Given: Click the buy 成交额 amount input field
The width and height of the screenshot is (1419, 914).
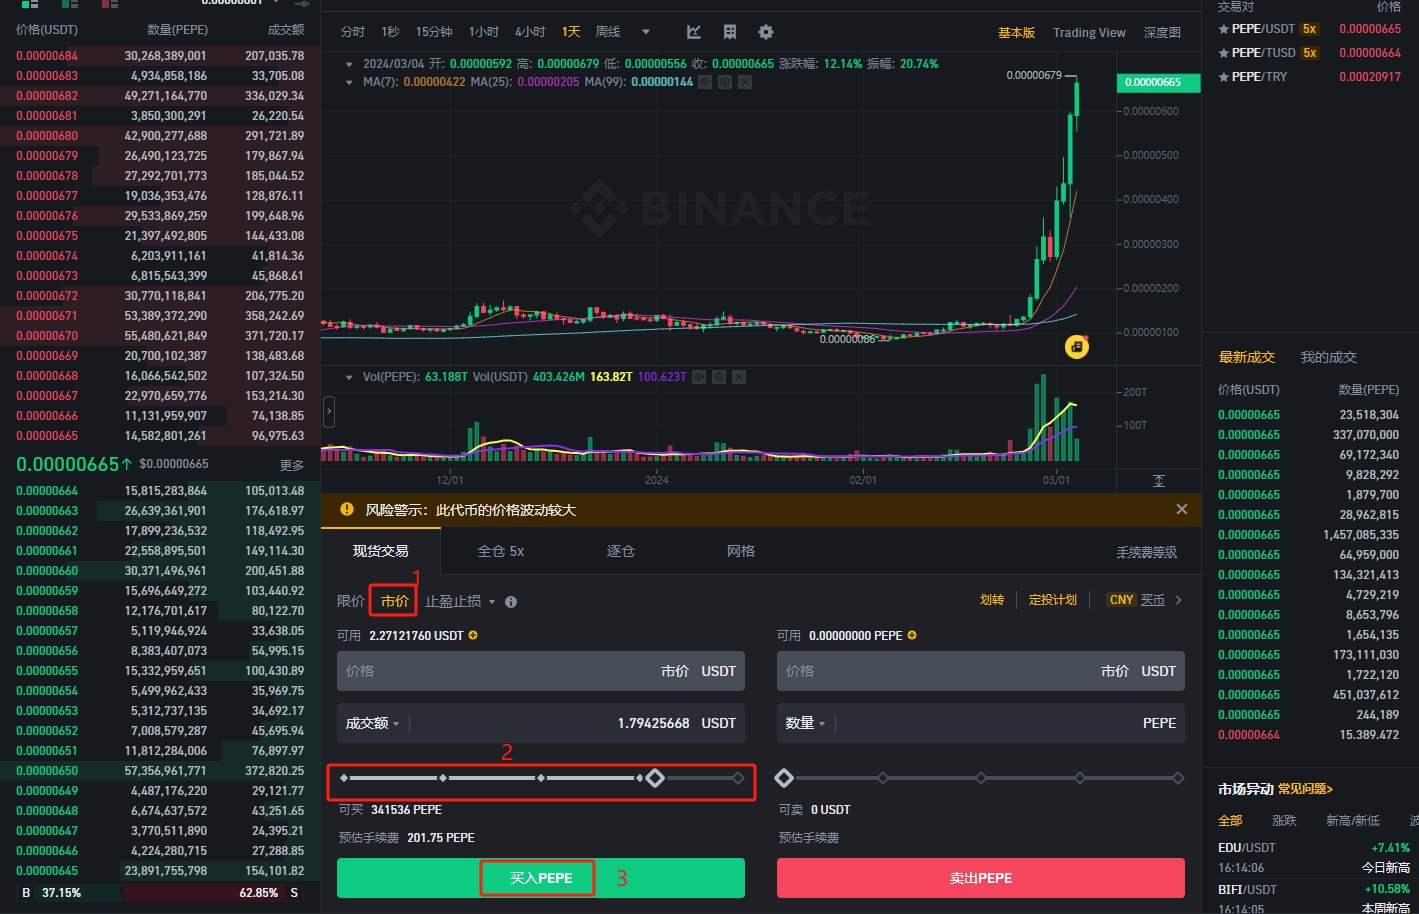Looking at the screenshot, I should point(541,723).
